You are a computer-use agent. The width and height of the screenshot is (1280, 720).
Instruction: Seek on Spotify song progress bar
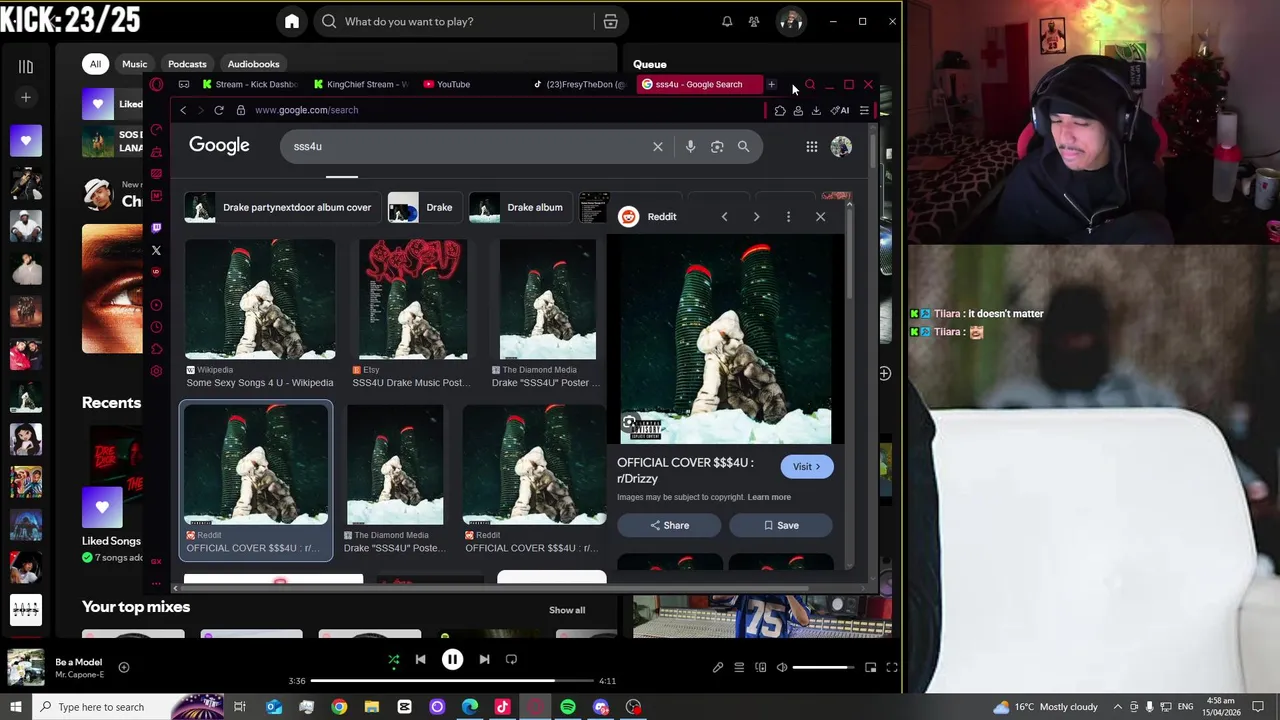click(x=452, y=681)
